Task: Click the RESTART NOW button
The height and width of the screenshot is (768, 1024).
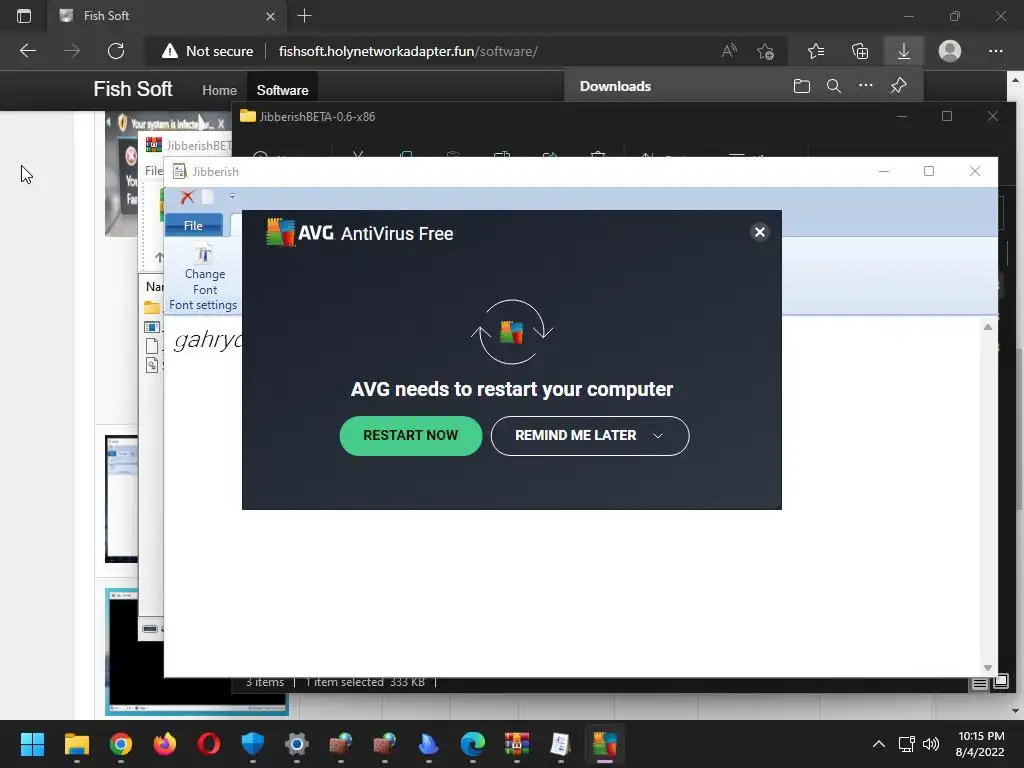Action: (x=411, y=436)
